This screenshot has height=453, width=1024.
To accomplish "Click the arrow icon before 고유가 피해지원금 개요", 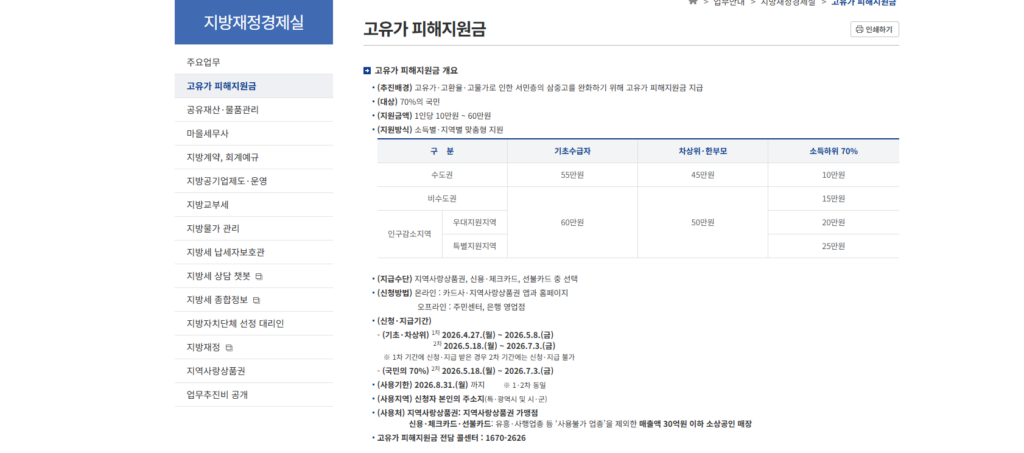I will click(367, 70).
